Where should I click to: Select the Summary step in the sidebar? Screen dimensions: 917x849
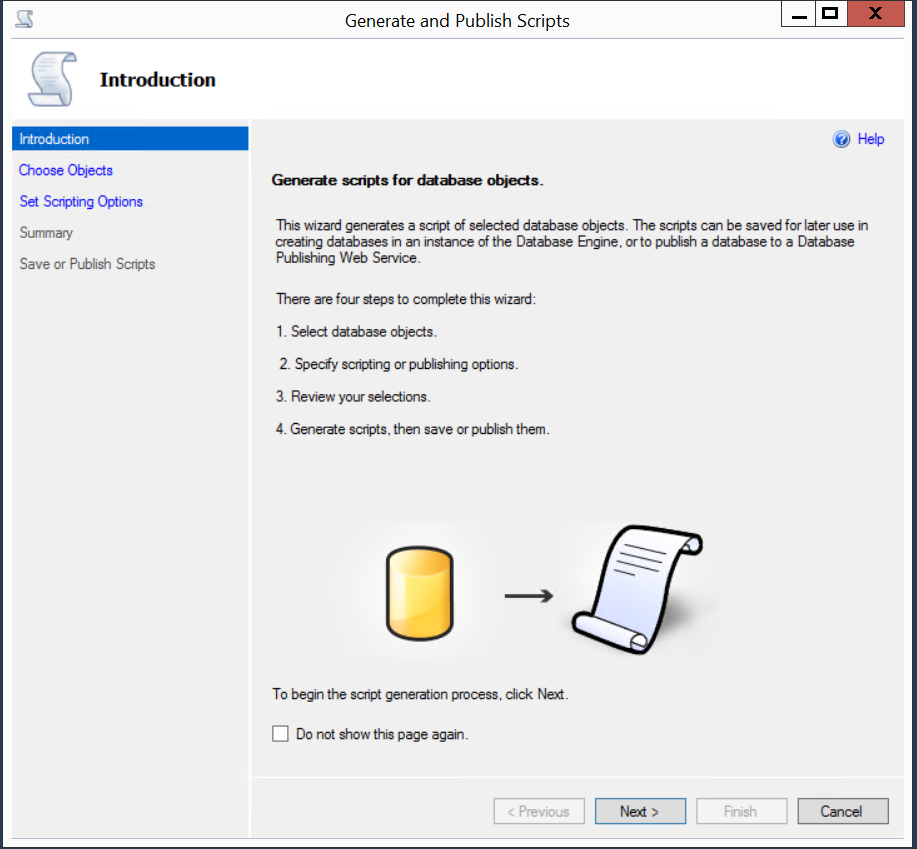point(46,233)
